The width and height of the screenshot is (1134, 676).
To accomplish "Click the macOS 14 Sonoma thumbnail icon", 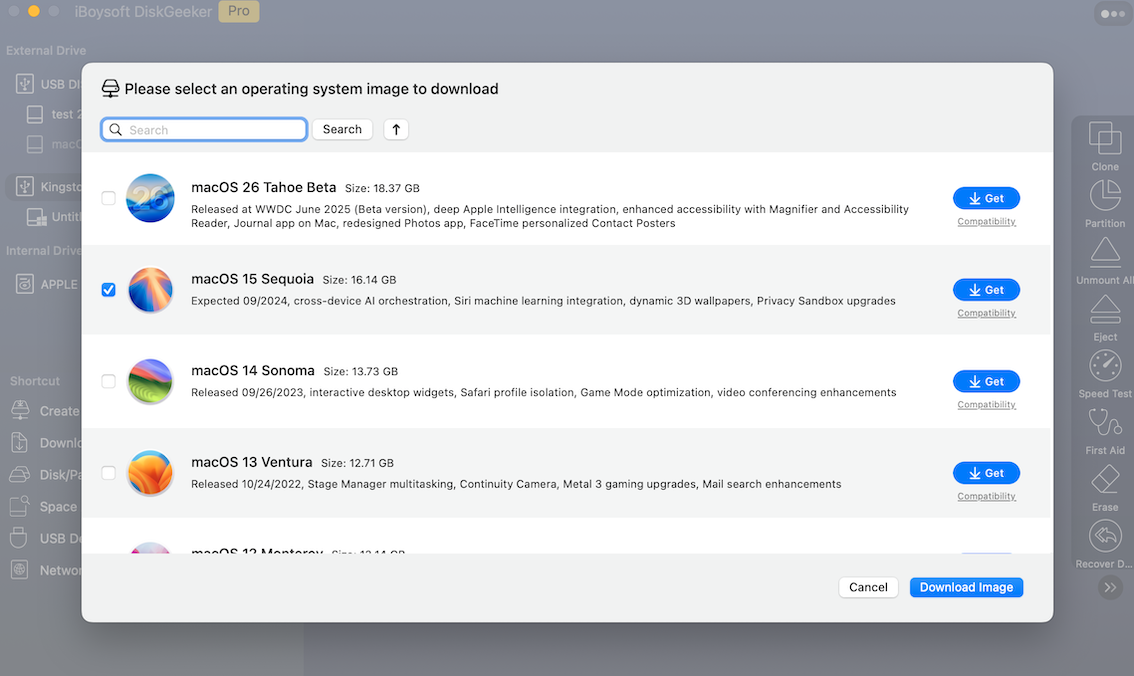I will tap(151, 381).
